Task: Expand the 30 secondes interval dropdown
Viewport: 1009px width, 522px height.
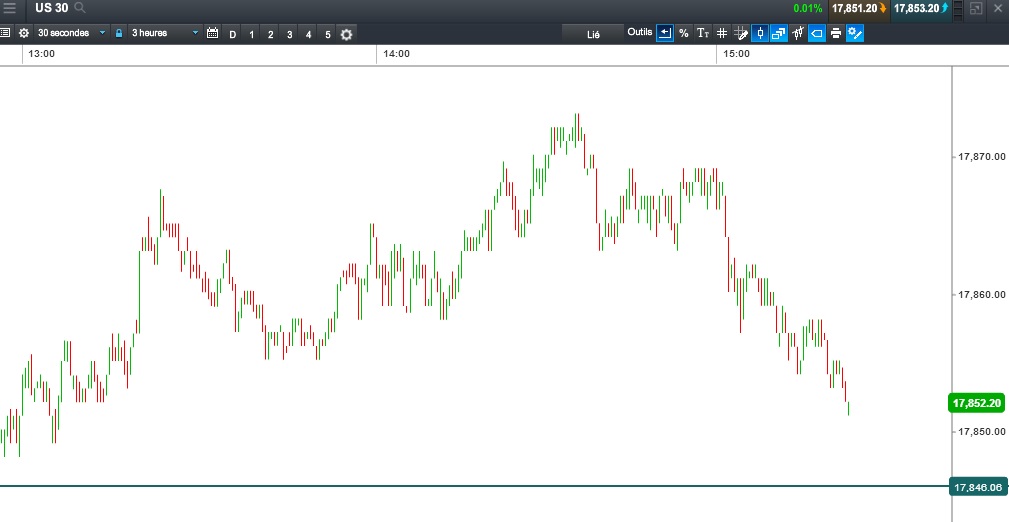Action: [x=71, y=33]
